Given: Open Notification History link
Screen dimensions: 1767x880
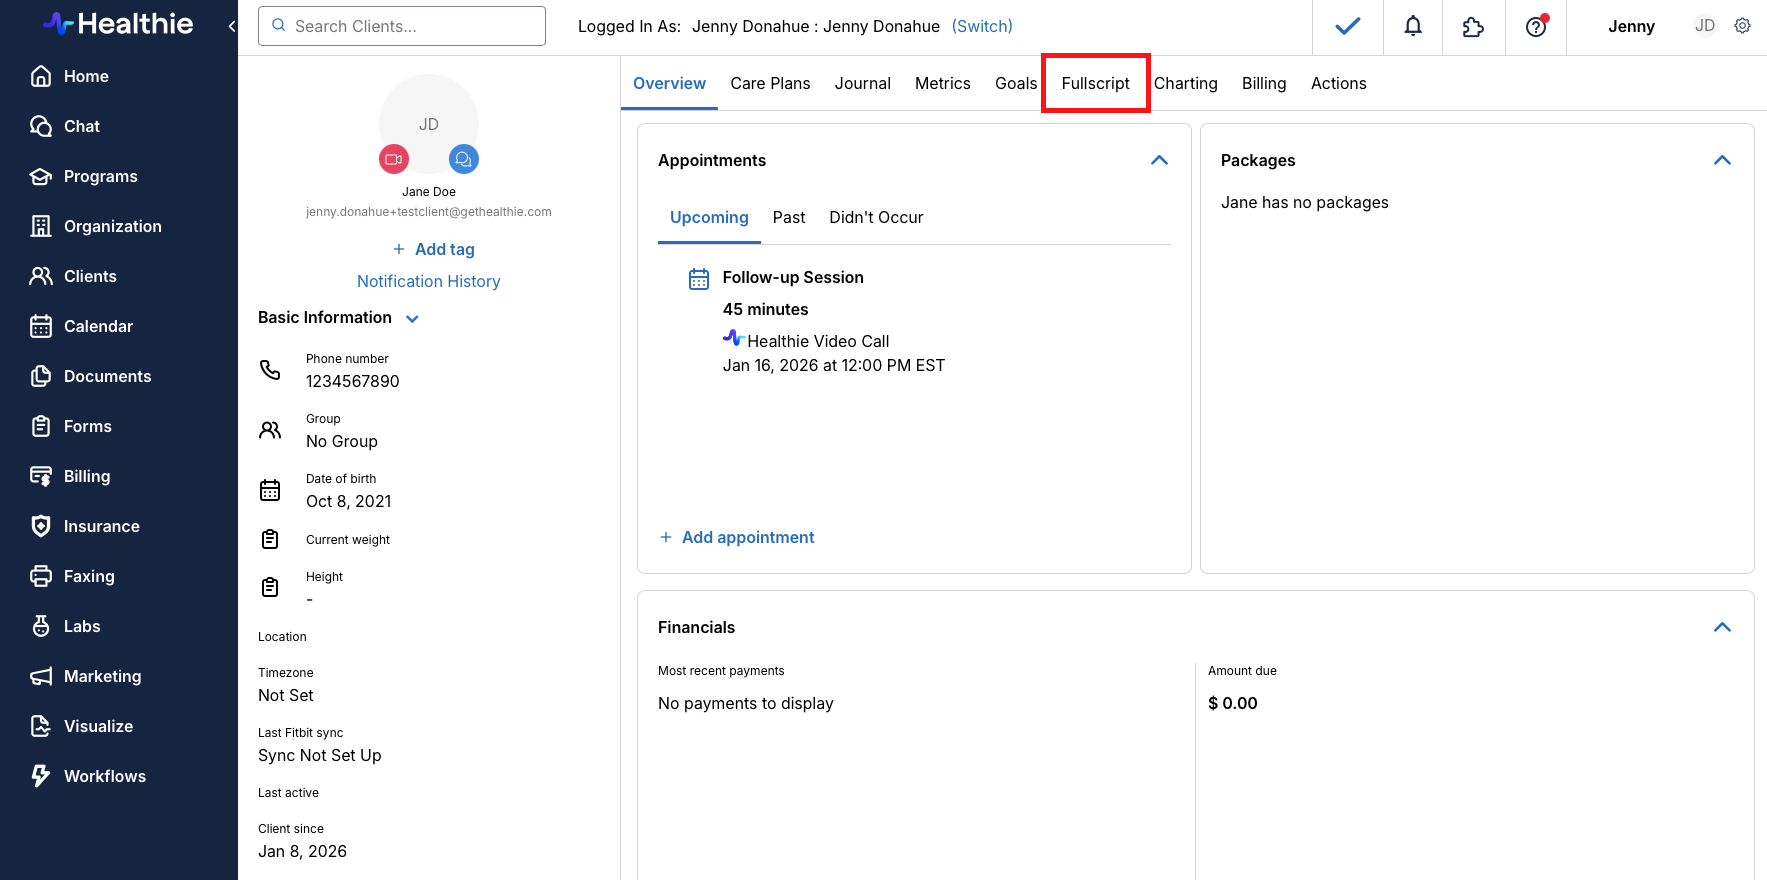Looking at the screenshot, I should 429,281.
